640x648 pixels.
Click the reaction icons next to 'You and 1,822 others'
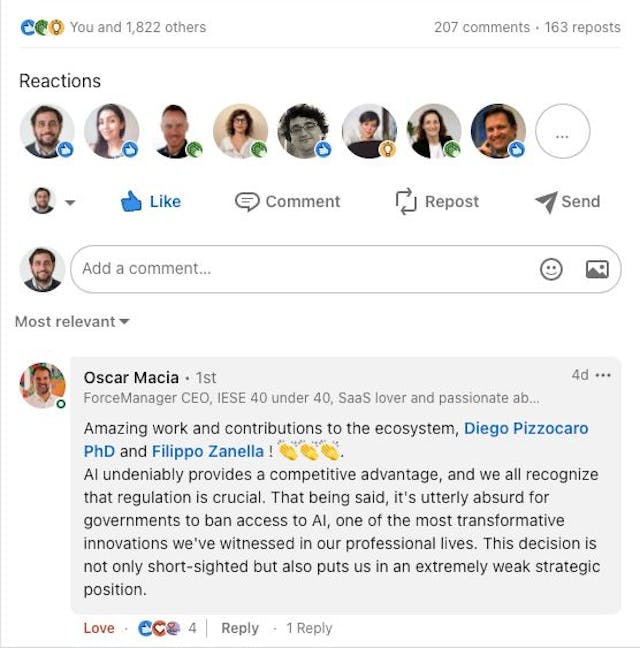pos(42,27)
